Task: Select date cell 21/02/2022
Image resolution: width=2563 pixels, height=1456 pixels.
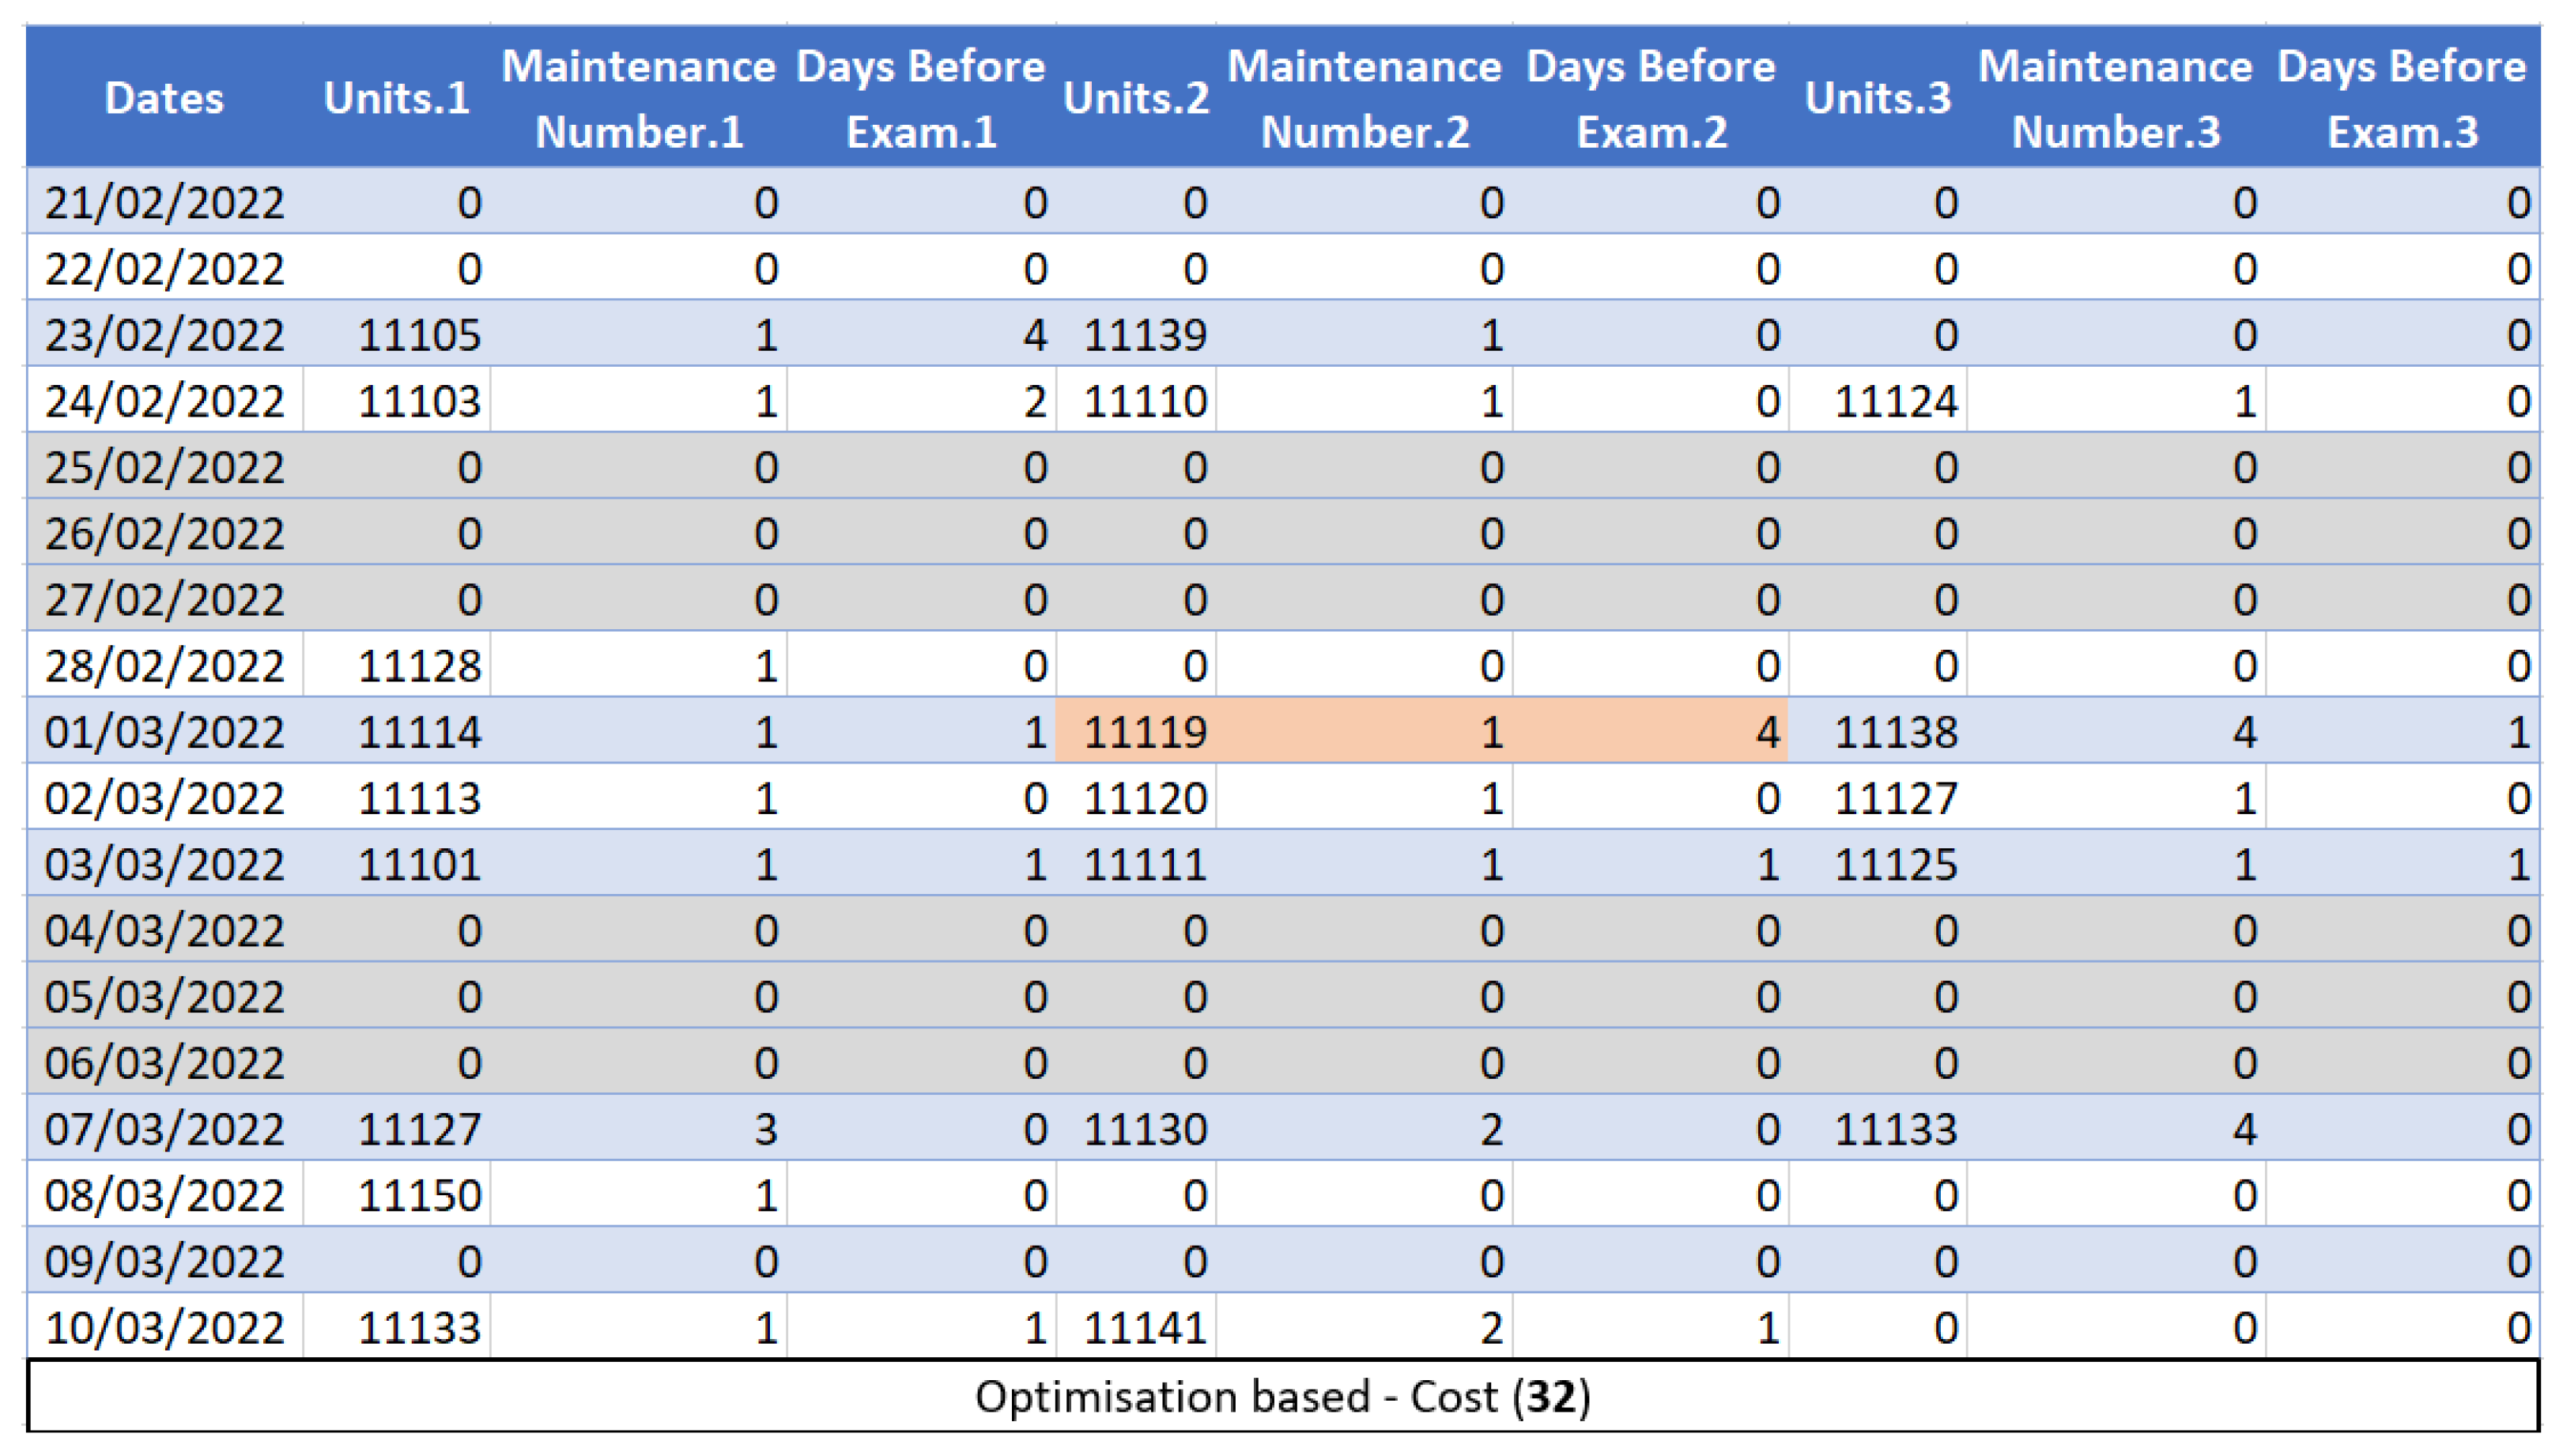Action: (x=164, y=203)
